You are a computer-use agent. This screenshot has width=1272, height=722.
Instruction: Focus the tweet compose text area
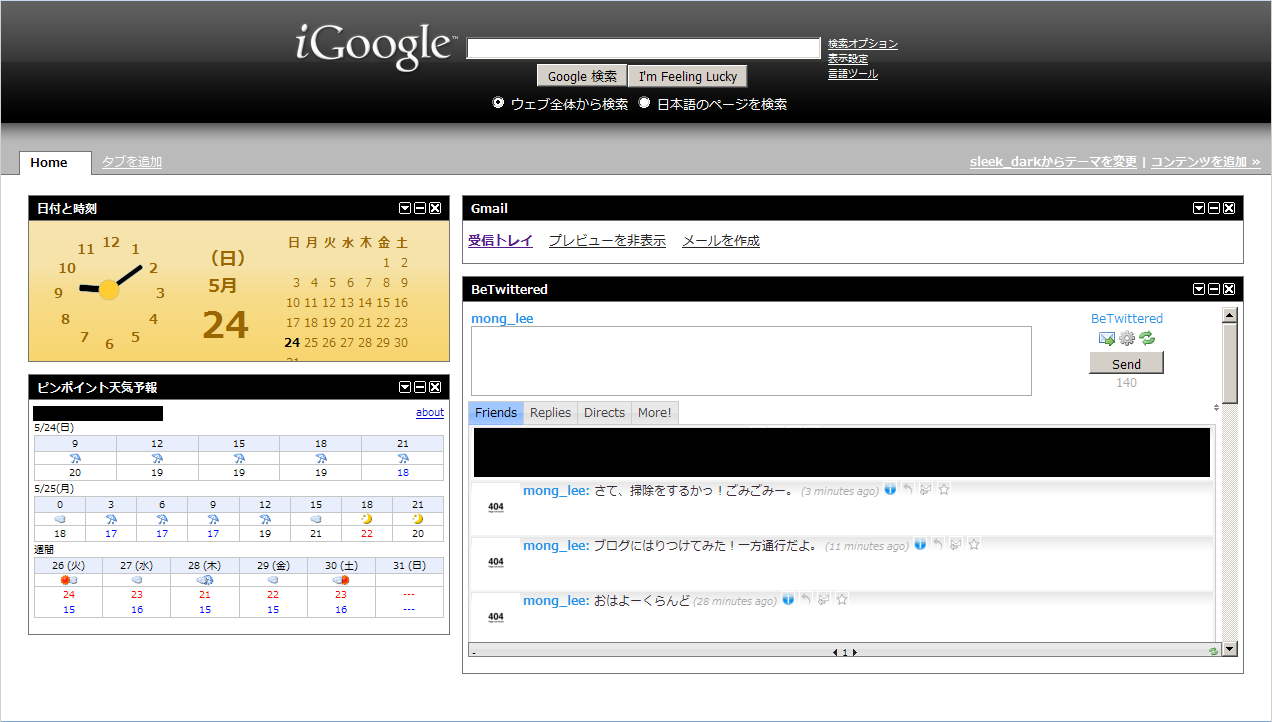(x=751, y=361)
